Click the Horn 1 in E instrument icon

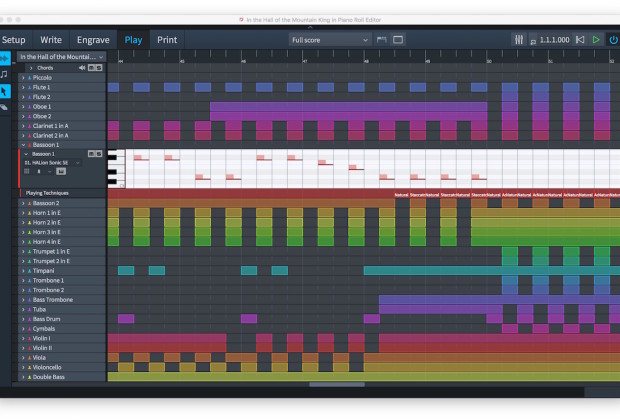[x=29, y=213]
